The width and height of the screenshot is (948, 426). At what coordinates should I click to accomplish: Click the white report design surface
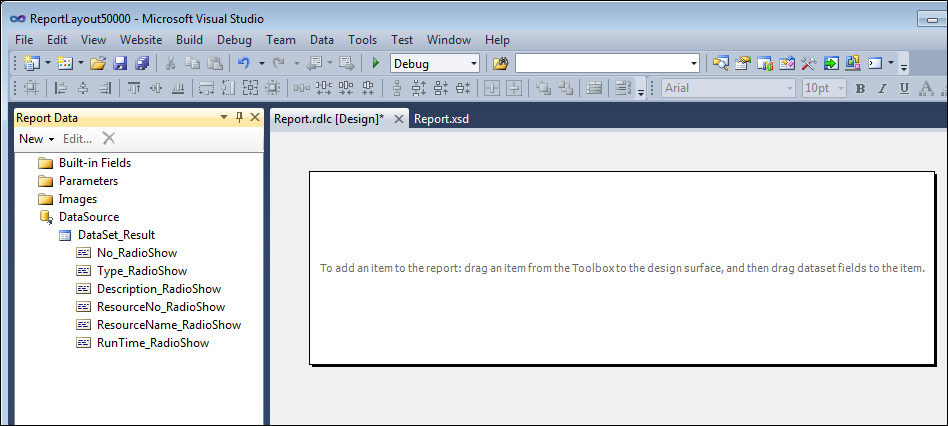622,268
